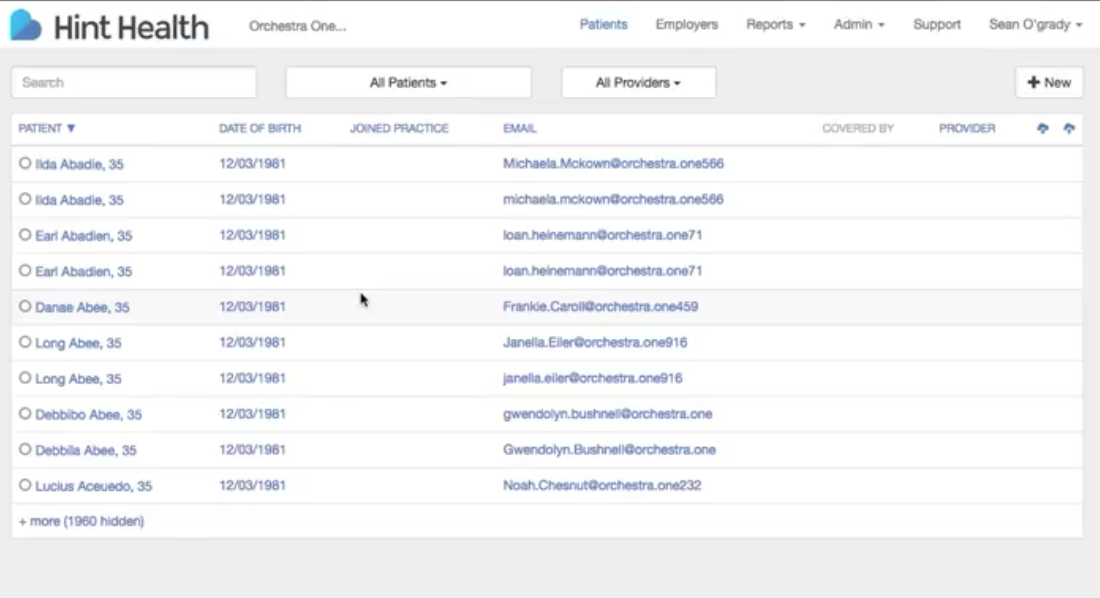Select circle for Long Abee with lowercase janella.eiler email
The height and width of the screenshot is (598, 1100).
tap(25, 378)
